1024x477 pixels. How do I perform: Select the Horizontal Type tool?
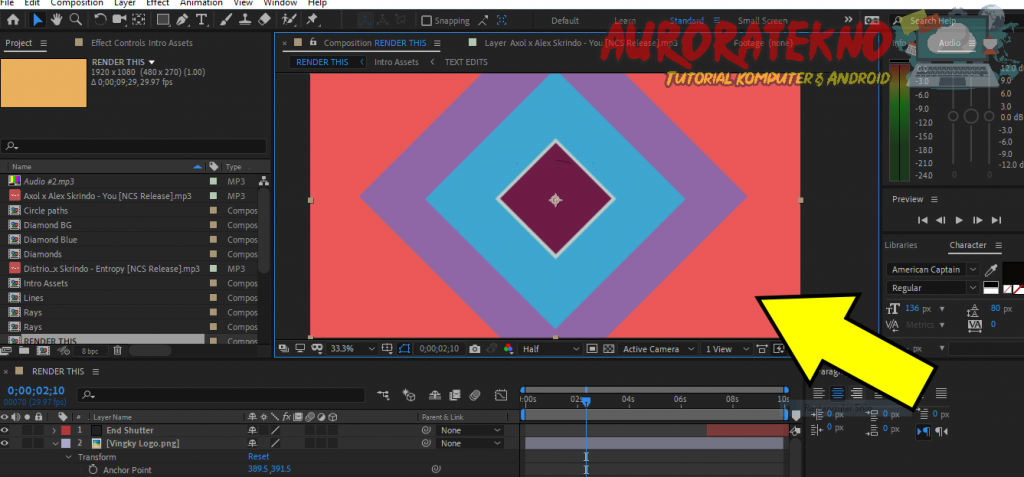(x=201, y=20)
